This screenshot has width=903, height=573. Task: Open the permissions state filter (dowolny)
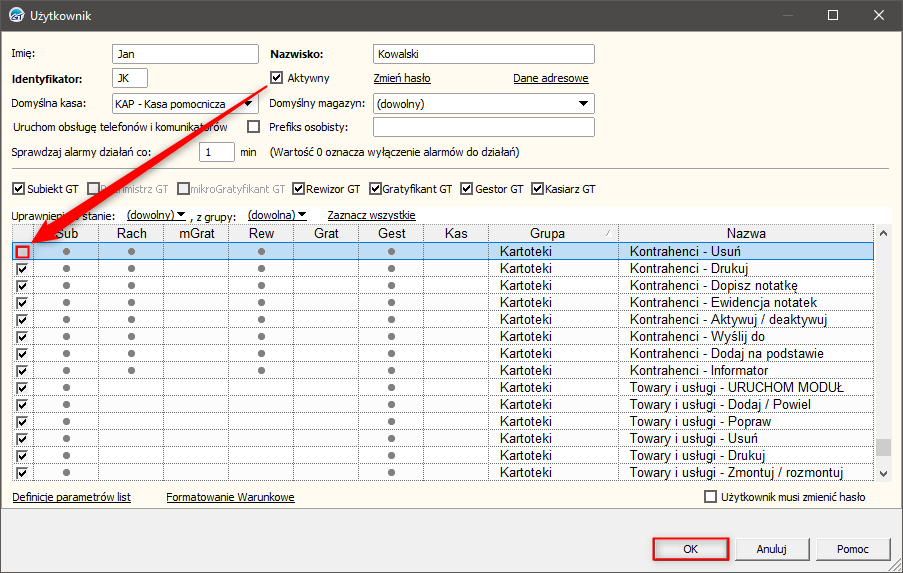pyautogui.click(x=156, y=215)
